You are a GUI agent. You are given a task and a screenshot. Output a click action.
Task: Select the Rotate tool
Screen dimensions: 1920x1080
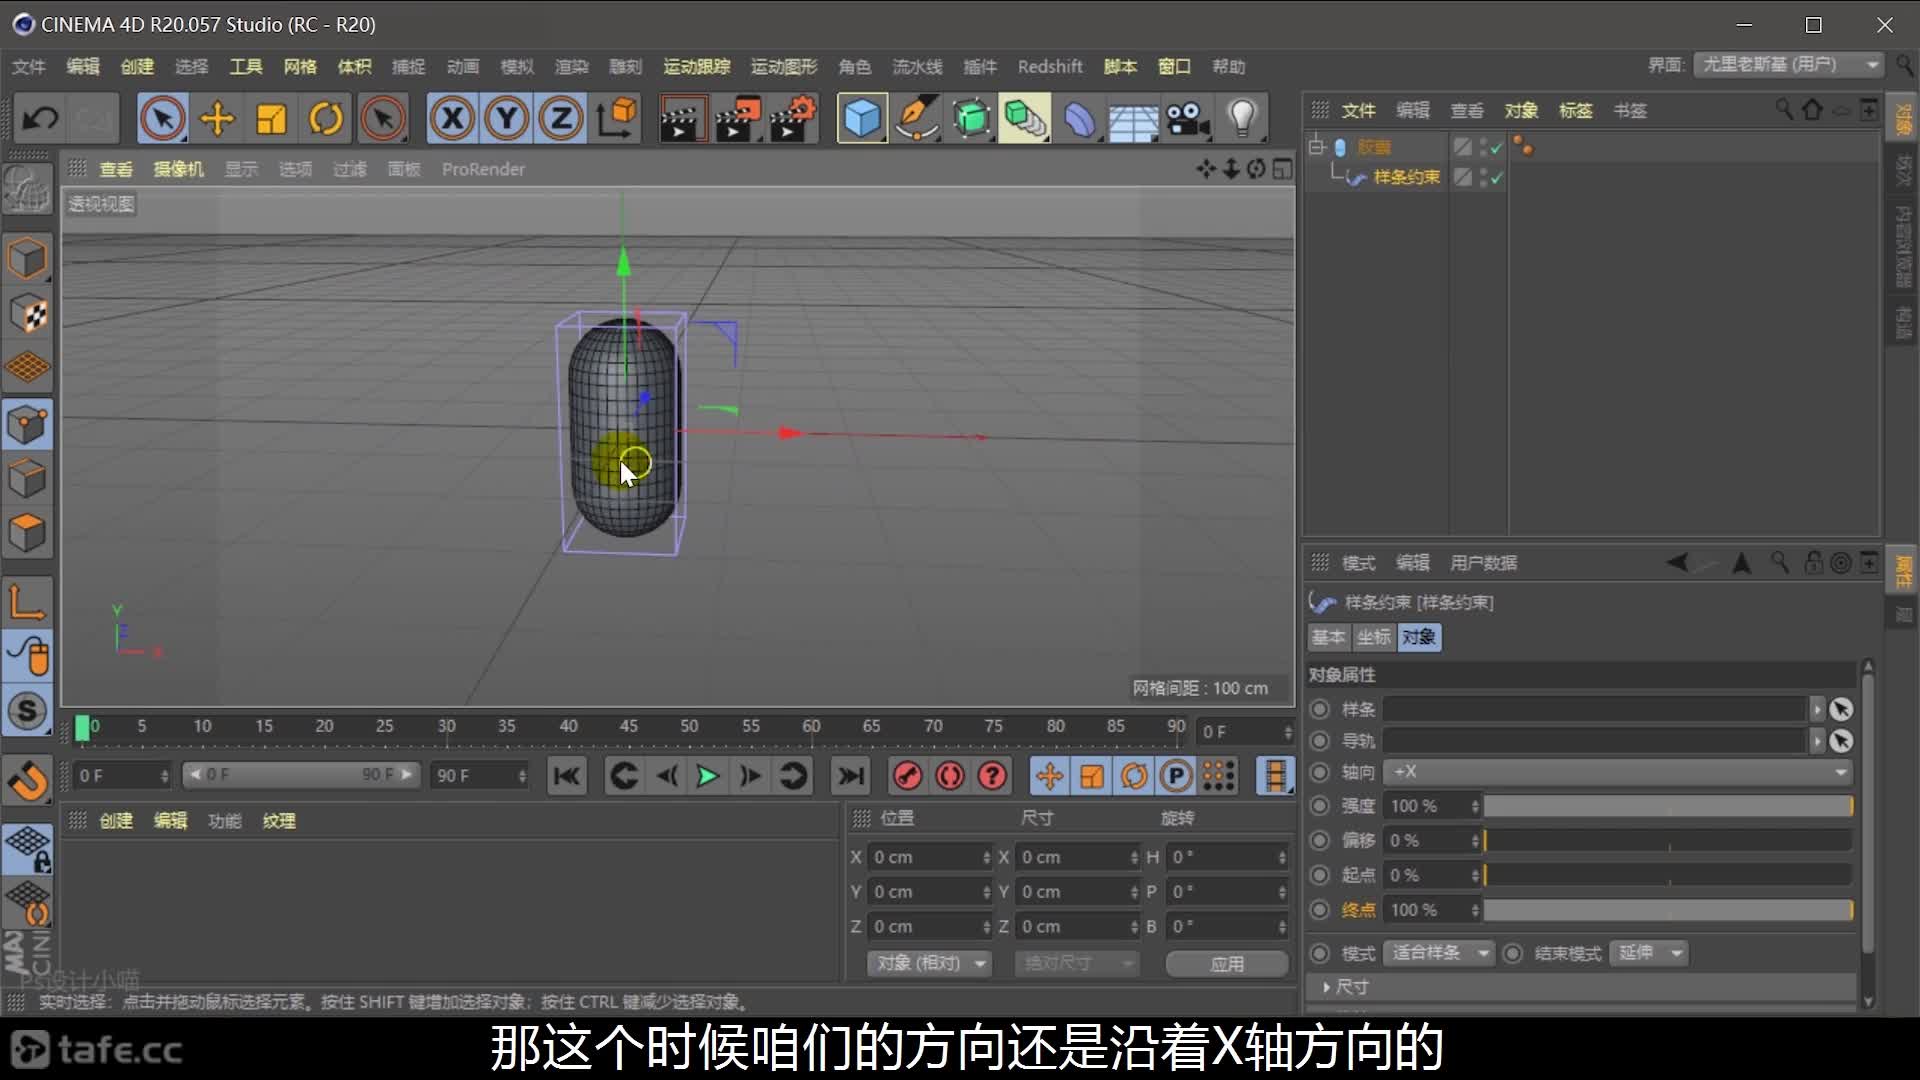(x=326, y=119)
